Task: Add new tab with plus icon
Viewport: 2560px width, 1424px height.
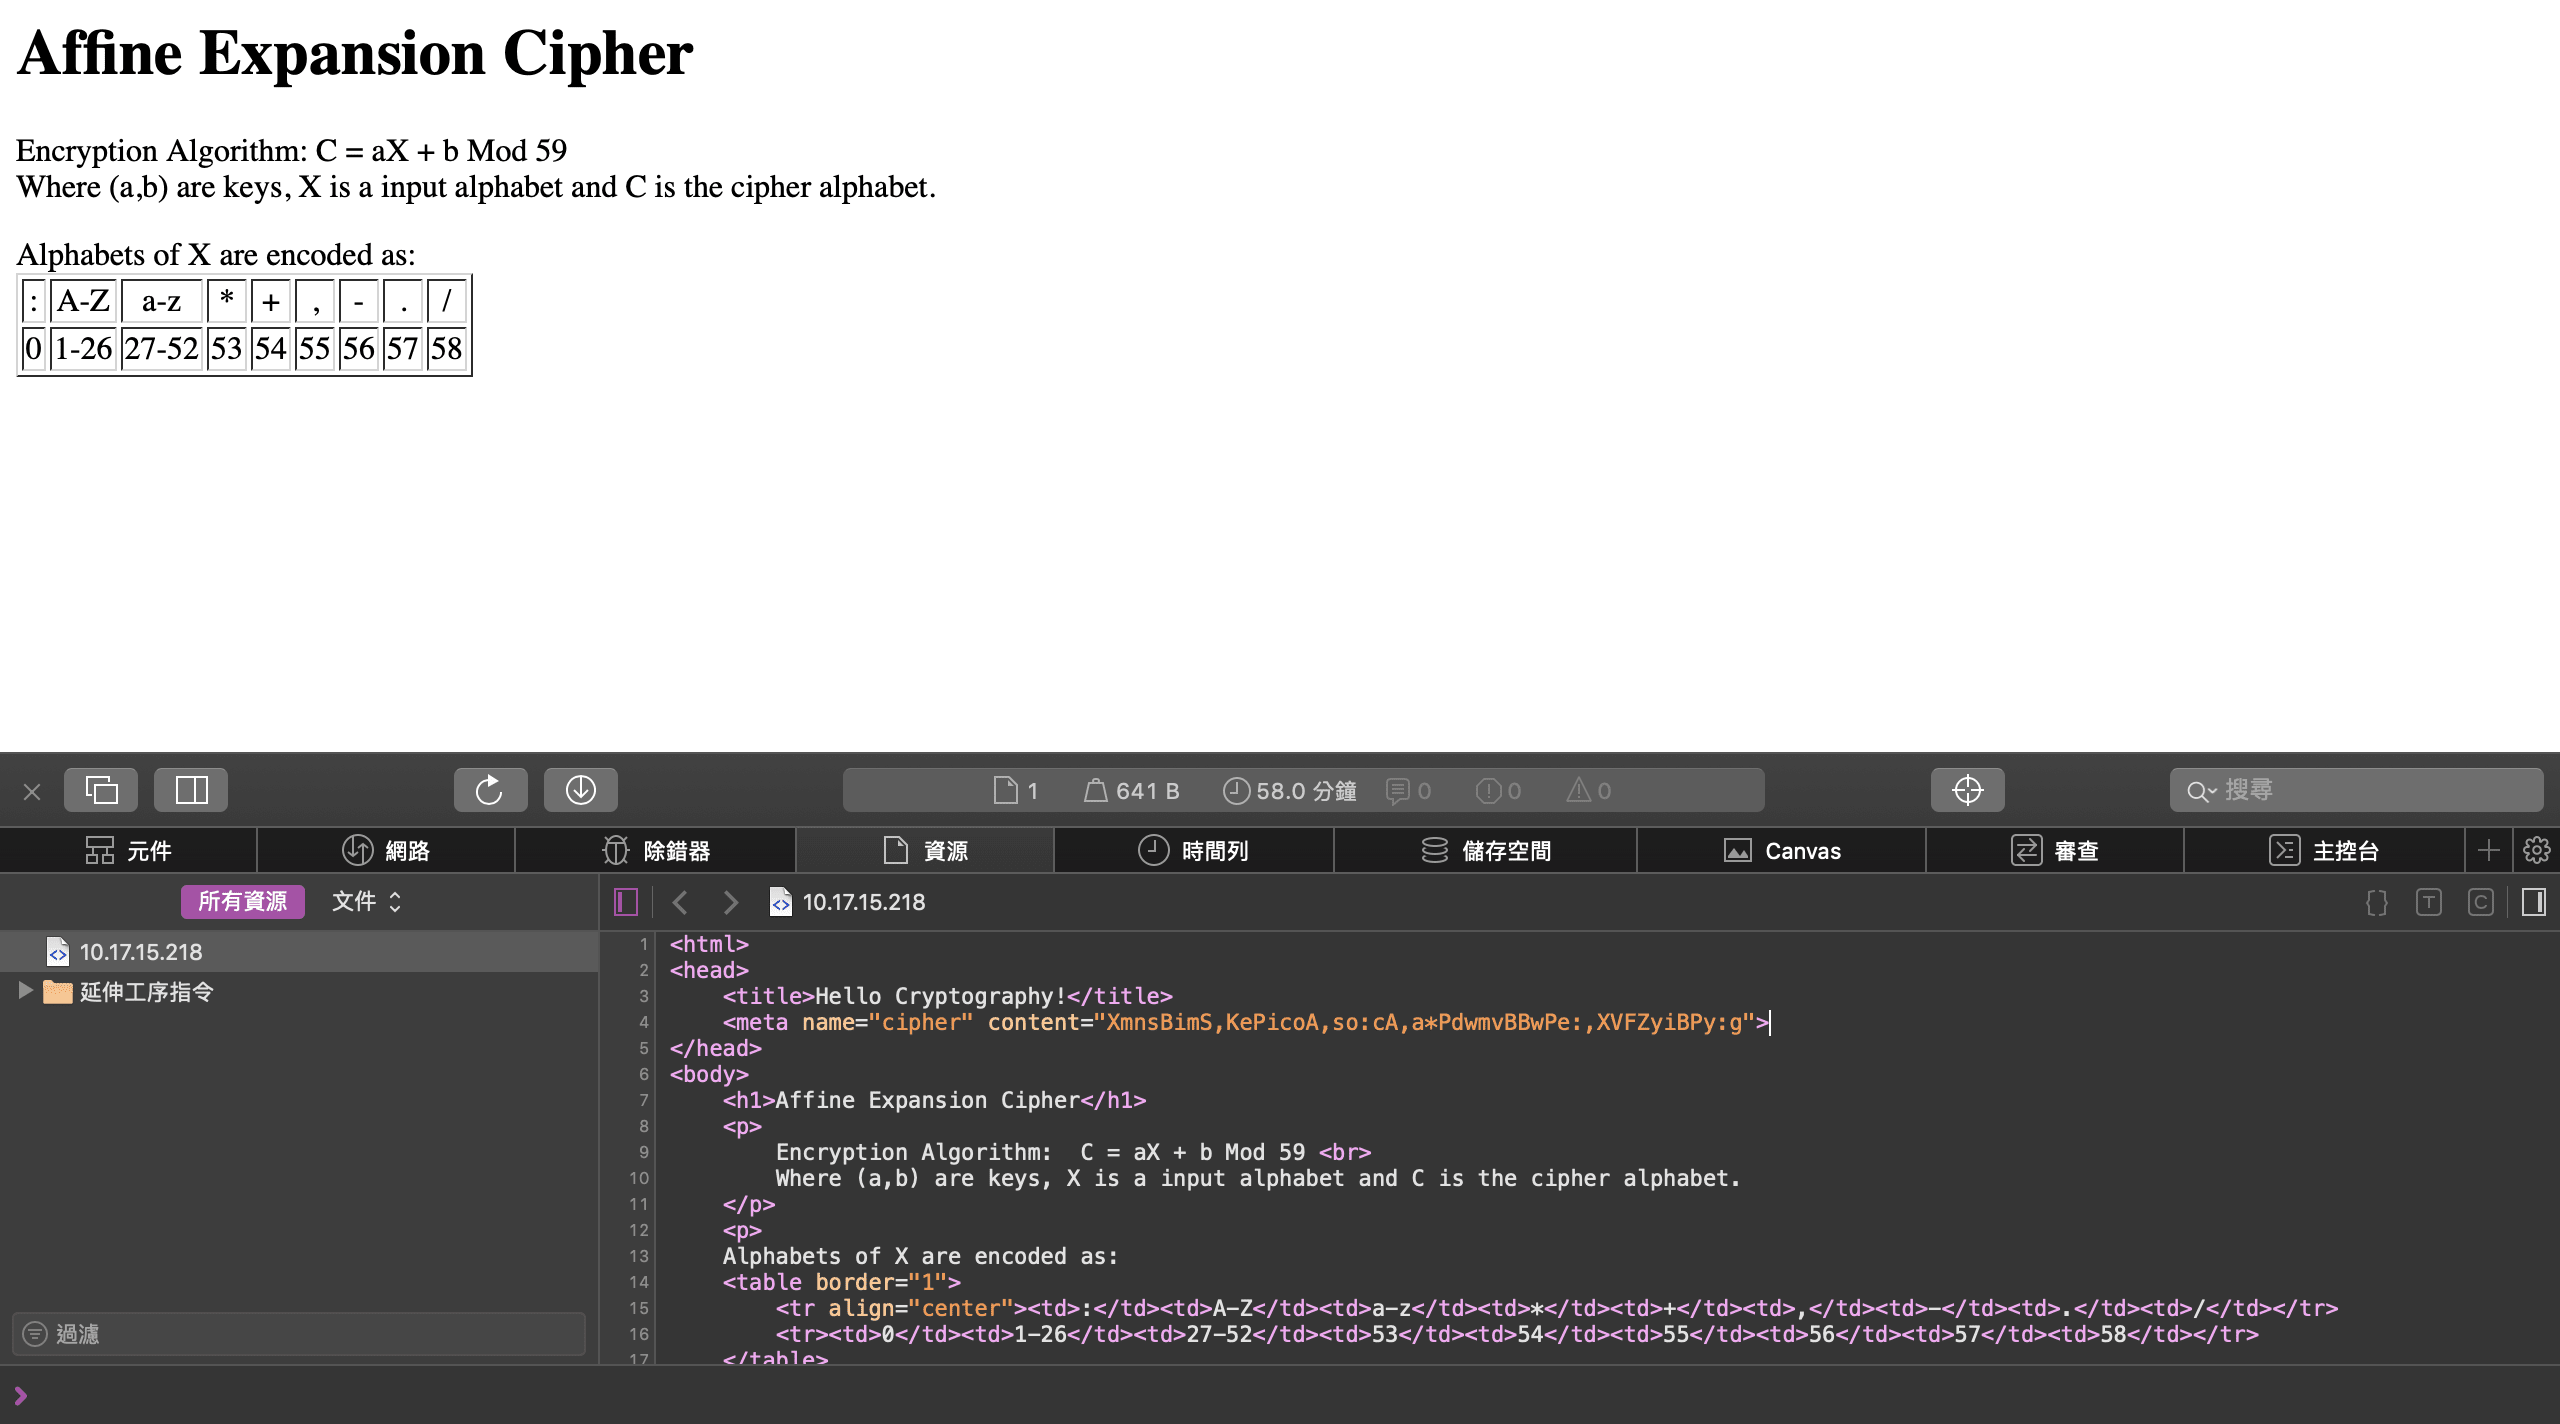Action: (2489, 850)
